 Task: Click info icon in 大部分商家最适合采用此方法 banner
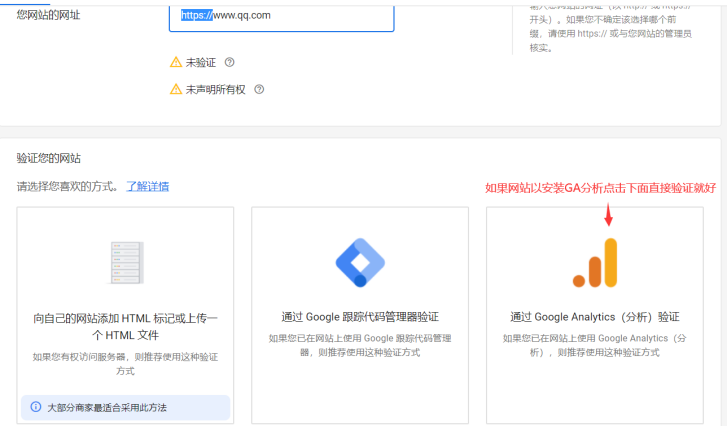36,407
